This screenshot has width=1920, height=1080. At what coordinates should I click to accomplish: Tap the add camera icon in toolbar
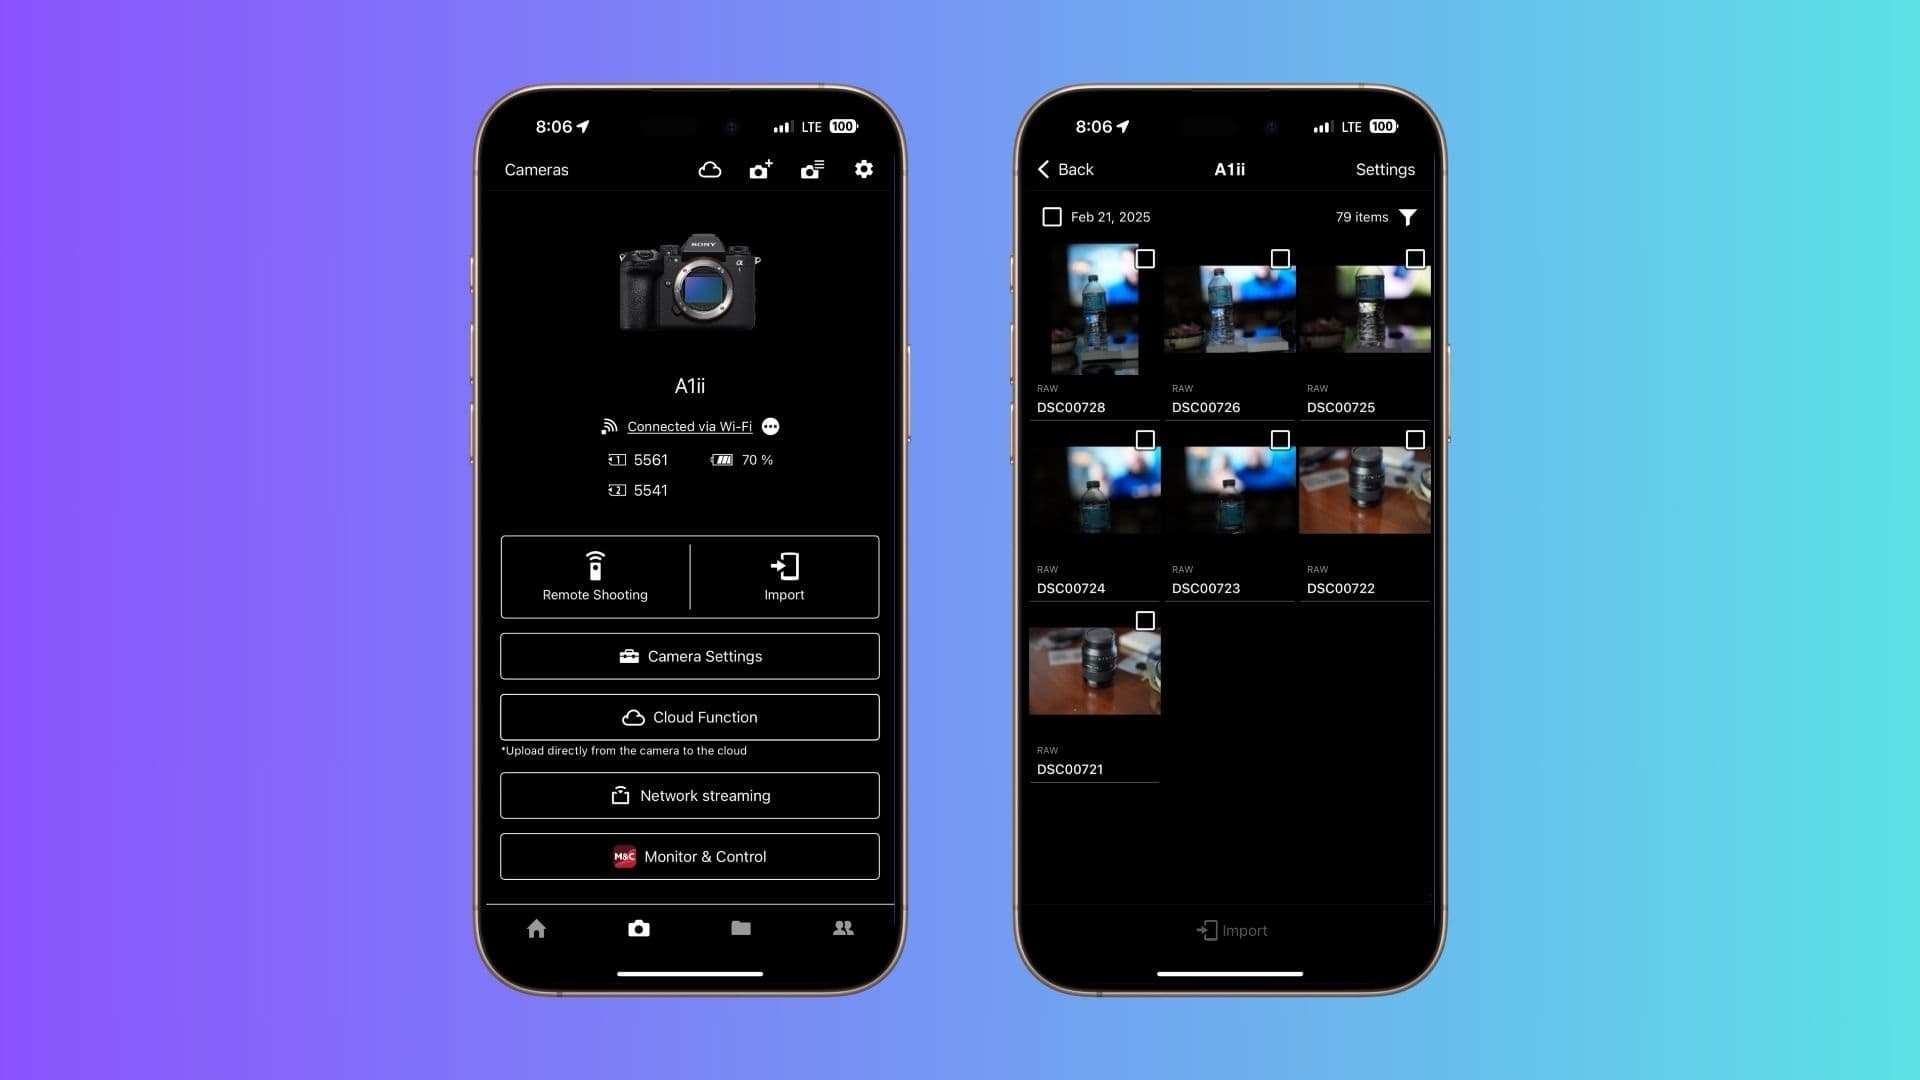point(761,169)
